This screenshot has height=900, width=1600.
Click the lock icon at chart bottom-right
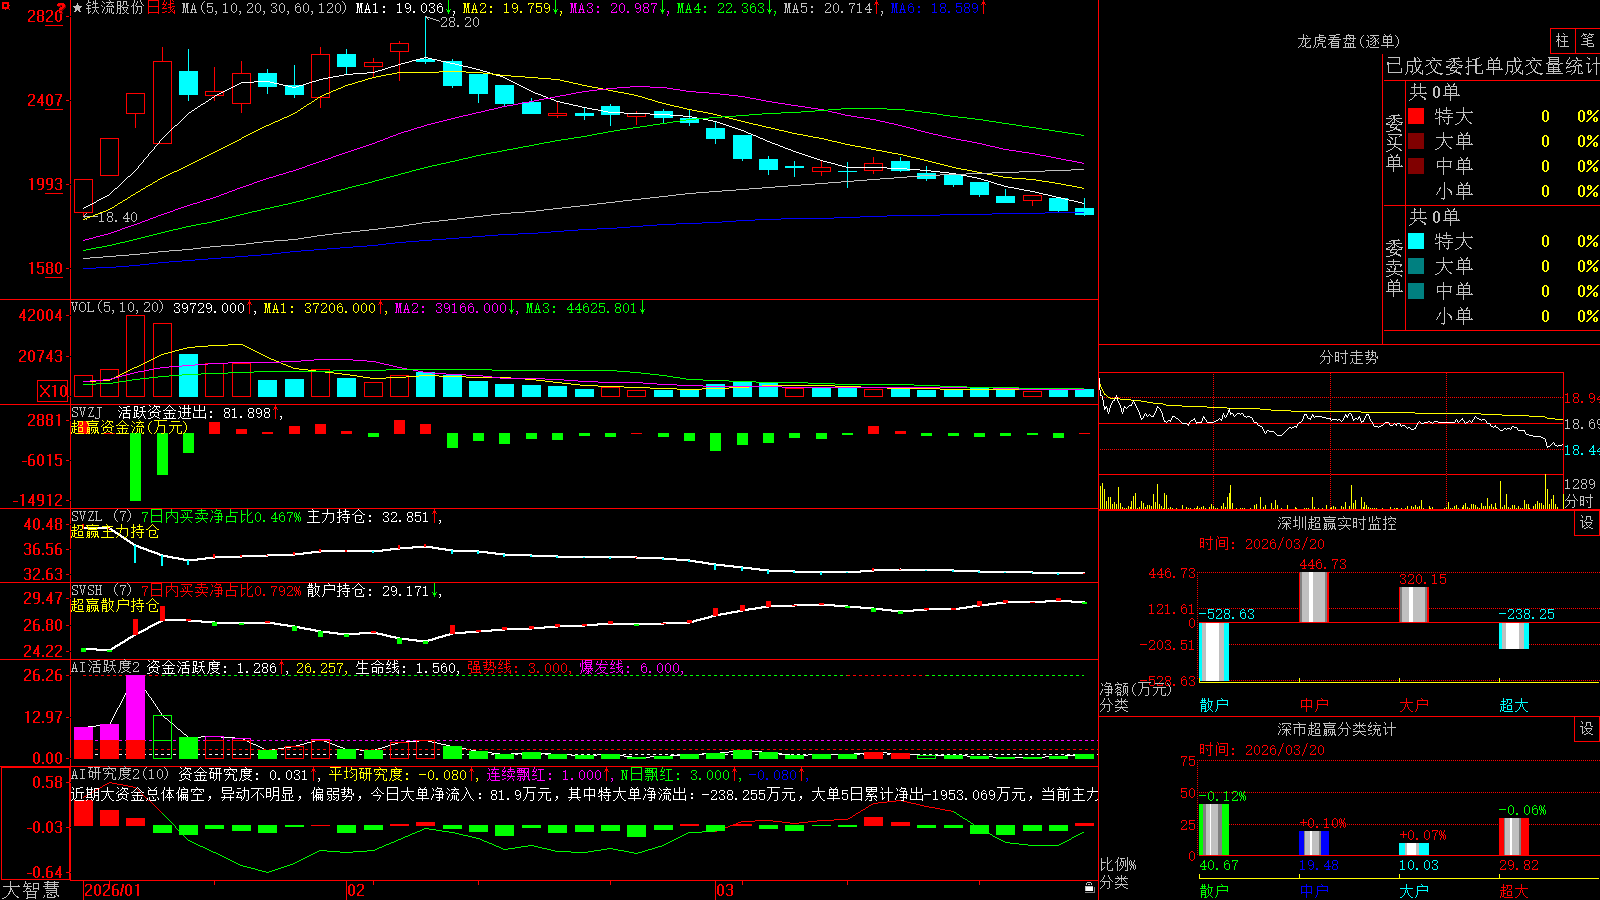pyautogui.click(x=1090, y=888)
